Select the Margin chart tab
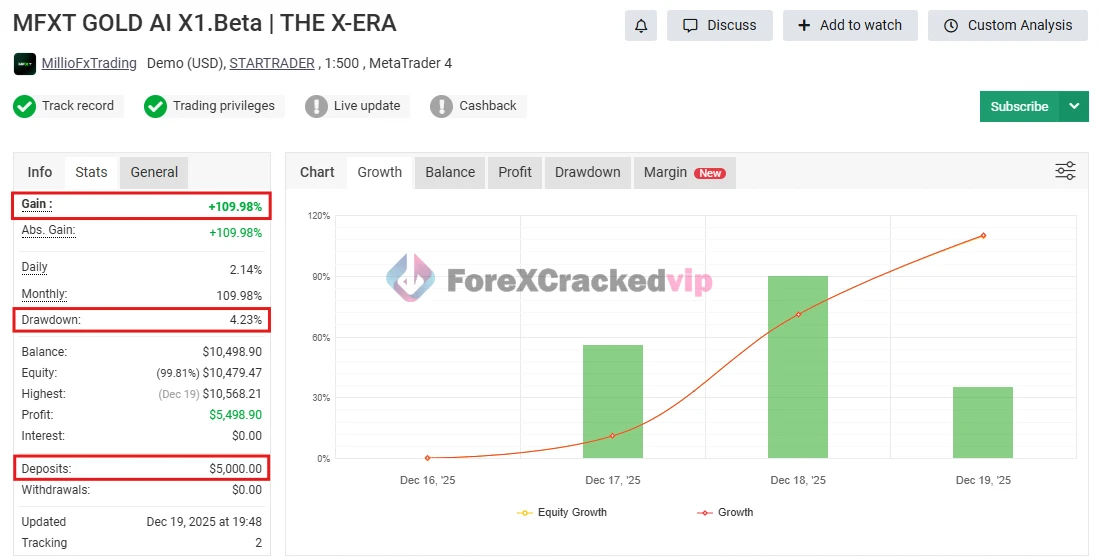 click(x=684, y=172)
